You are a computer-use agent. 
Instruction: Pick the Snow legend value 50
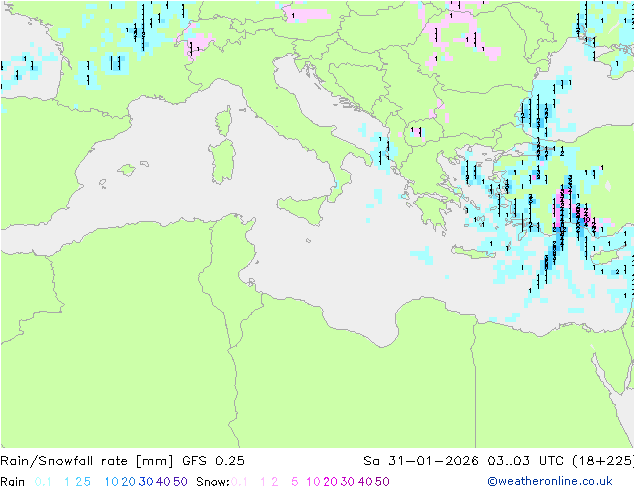pos(382,482)
